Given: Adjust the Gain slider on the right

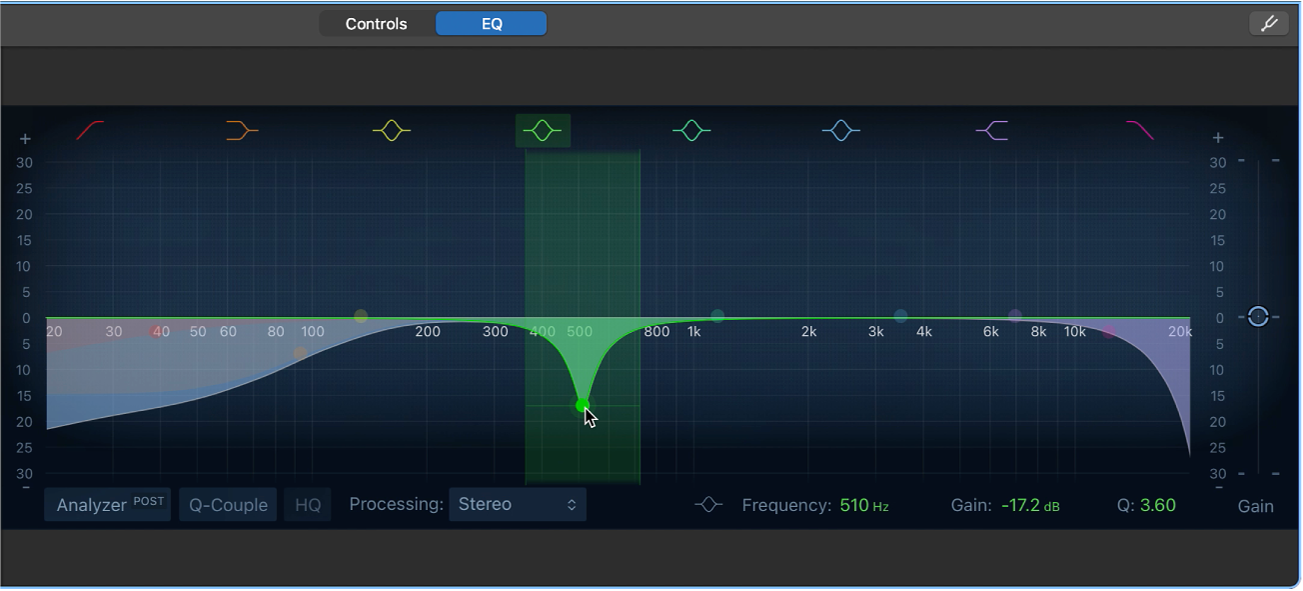Looking at the screenshot, I should (x=1259, y=317).
